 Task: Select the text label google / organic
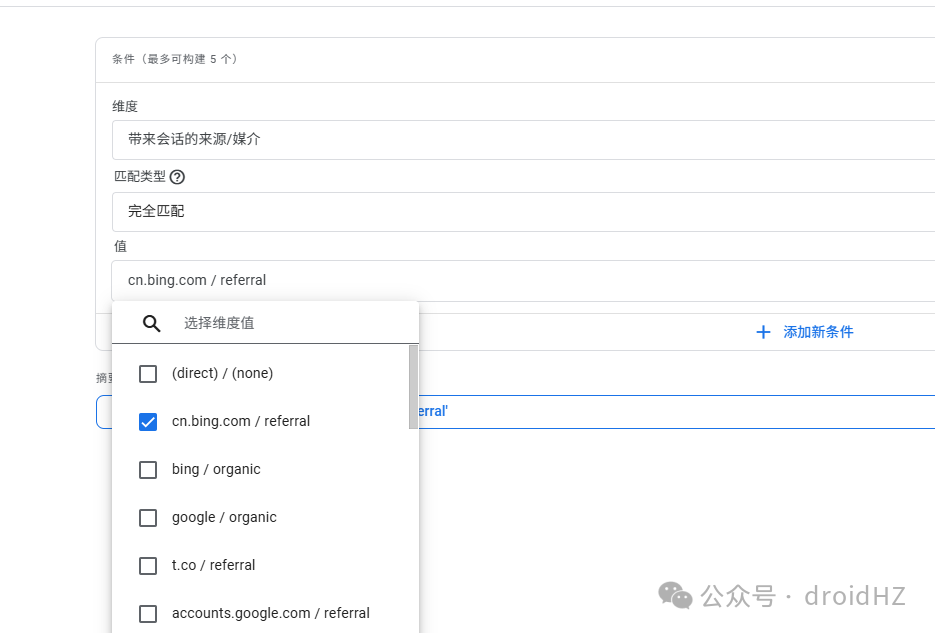tap(224, 517)
